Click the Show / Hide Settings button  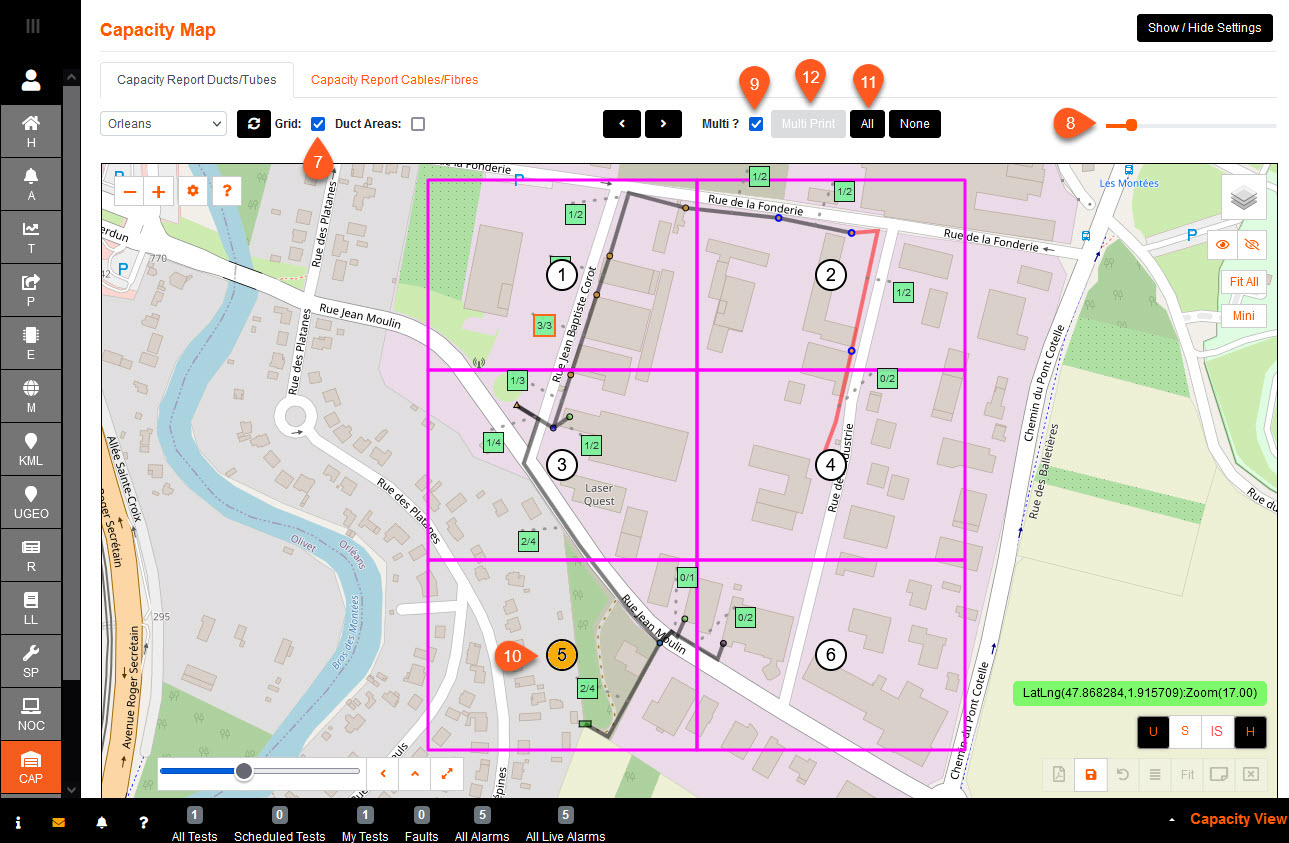coord(1204,28)
